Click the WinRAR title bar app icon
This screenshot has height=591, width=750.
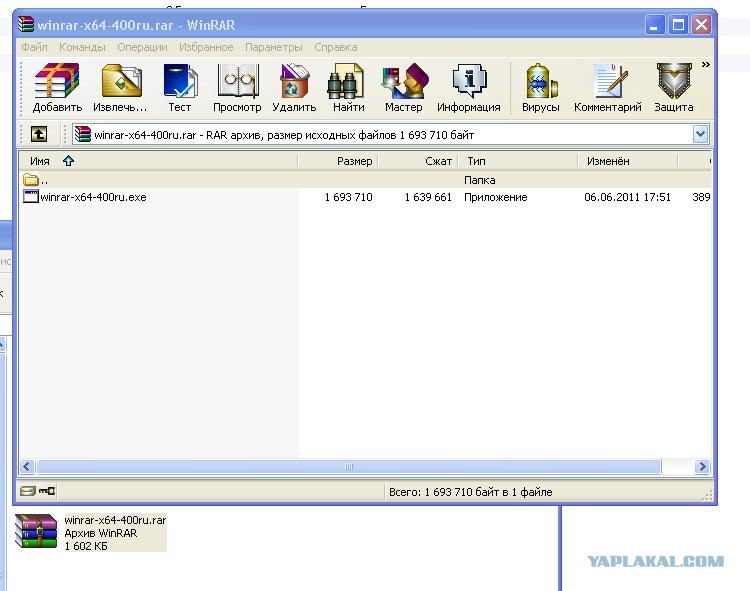[x=26, y=24]
